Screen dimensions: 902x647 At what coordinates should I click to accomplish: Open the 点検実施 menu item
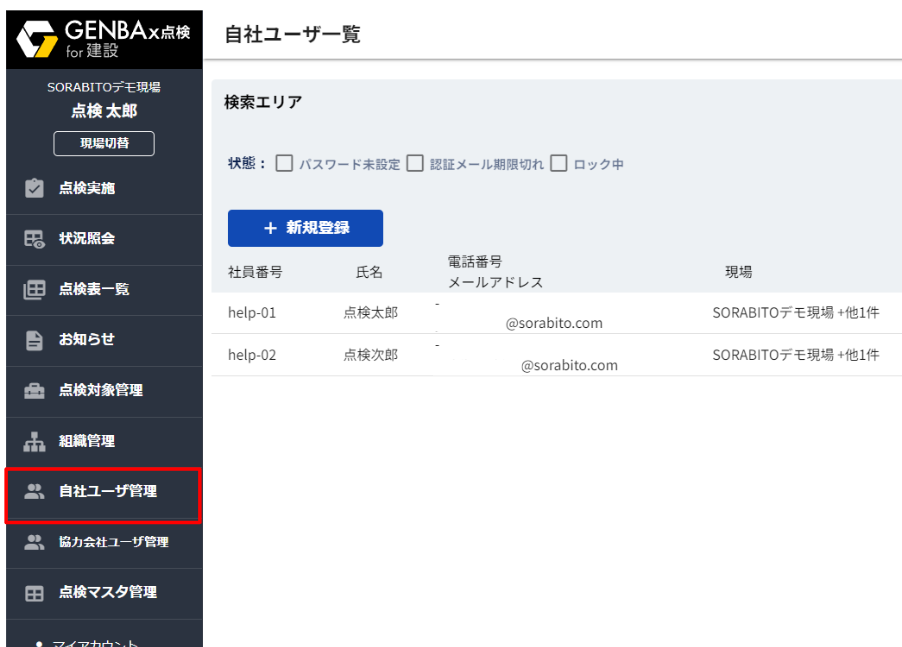point(87,188)
